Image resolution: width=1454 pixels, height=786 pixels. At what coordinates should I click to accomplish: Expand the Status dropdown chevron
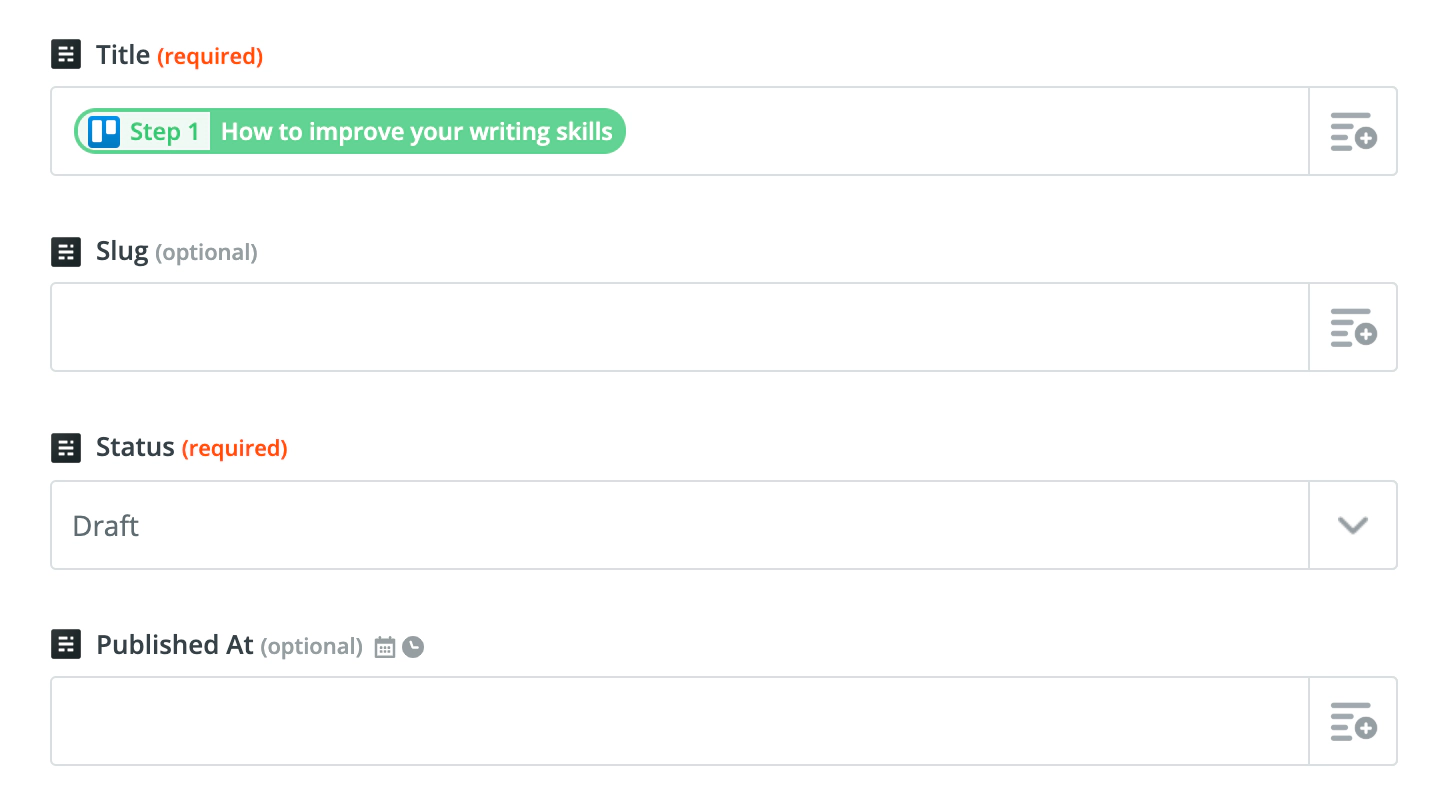pos(1352,526)
